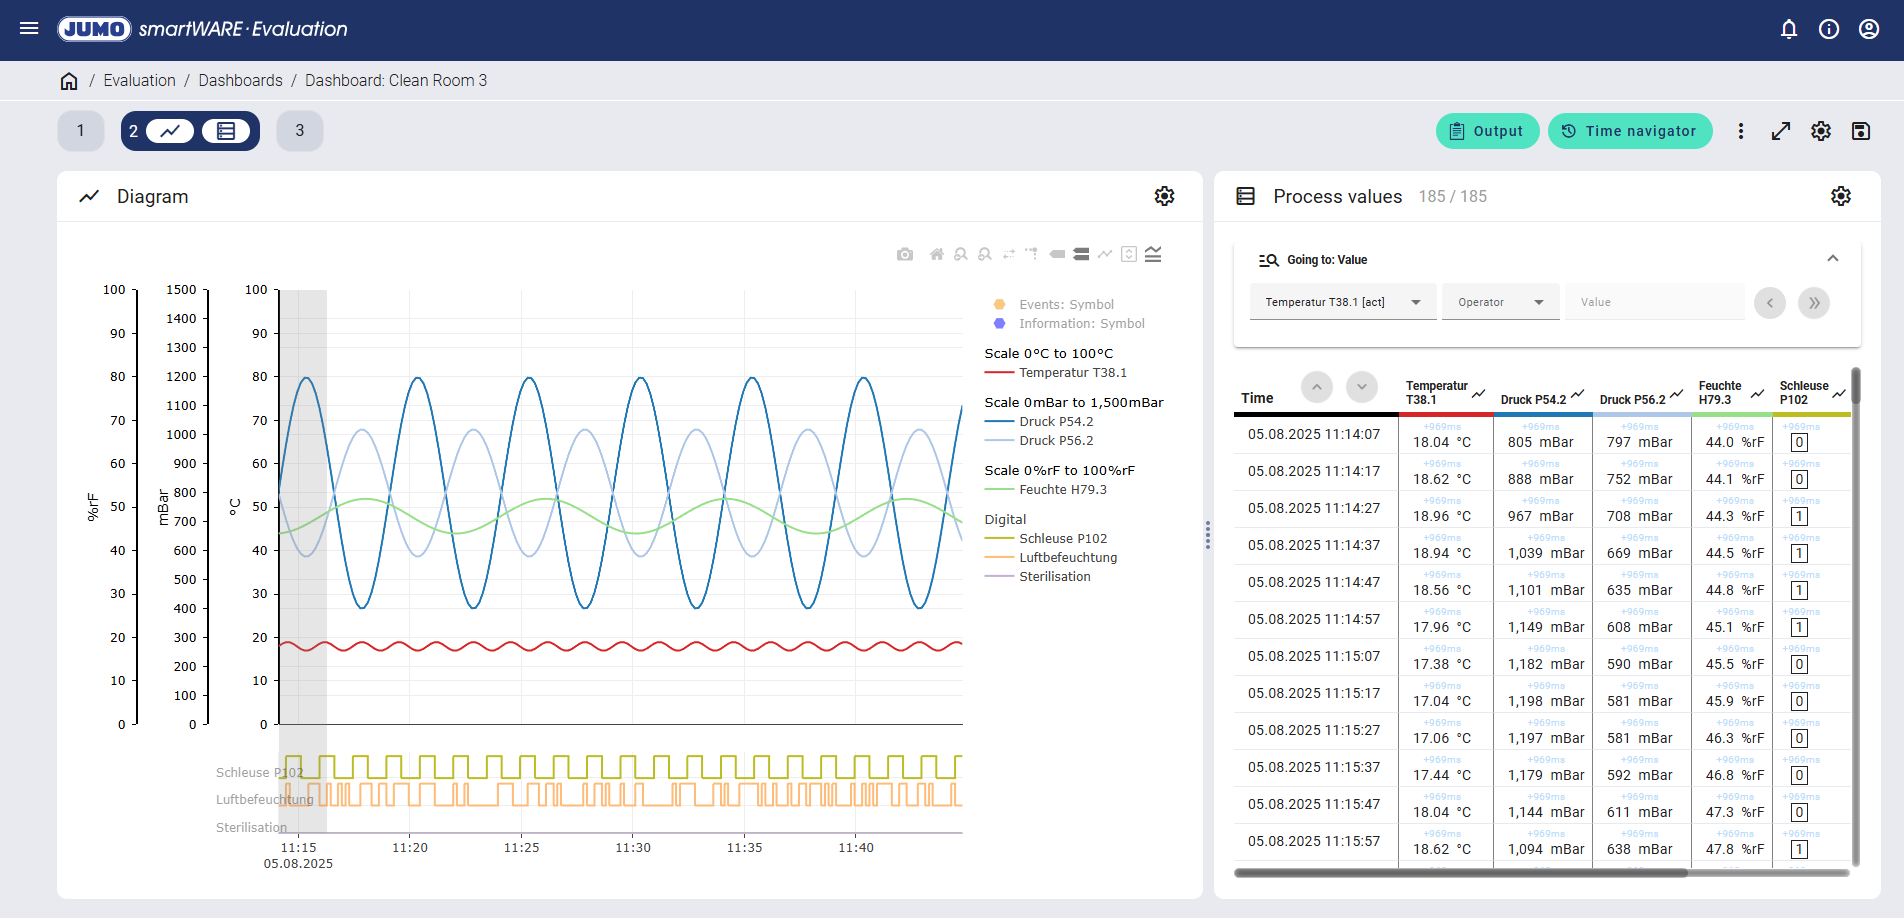Image resolution: width=1904 pixels, height=918 pixels.
Task: Click the Value input field
Action: pyautogui.click(x=1653, y=302)
